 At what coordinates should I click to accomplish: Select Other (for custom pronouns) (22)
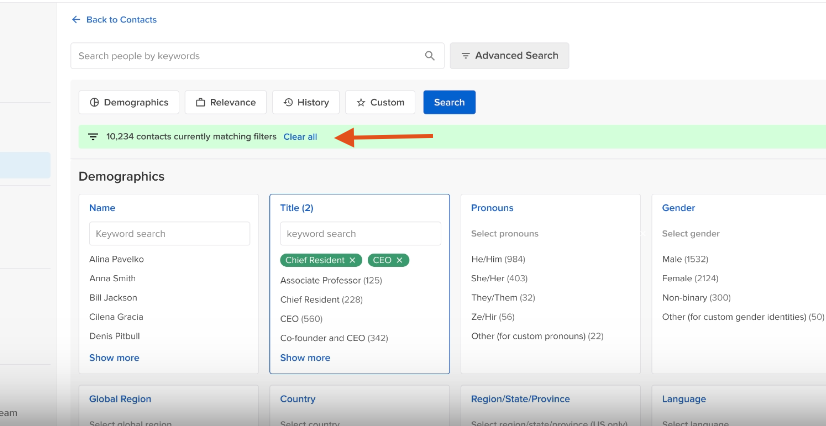tap(537, 336)
